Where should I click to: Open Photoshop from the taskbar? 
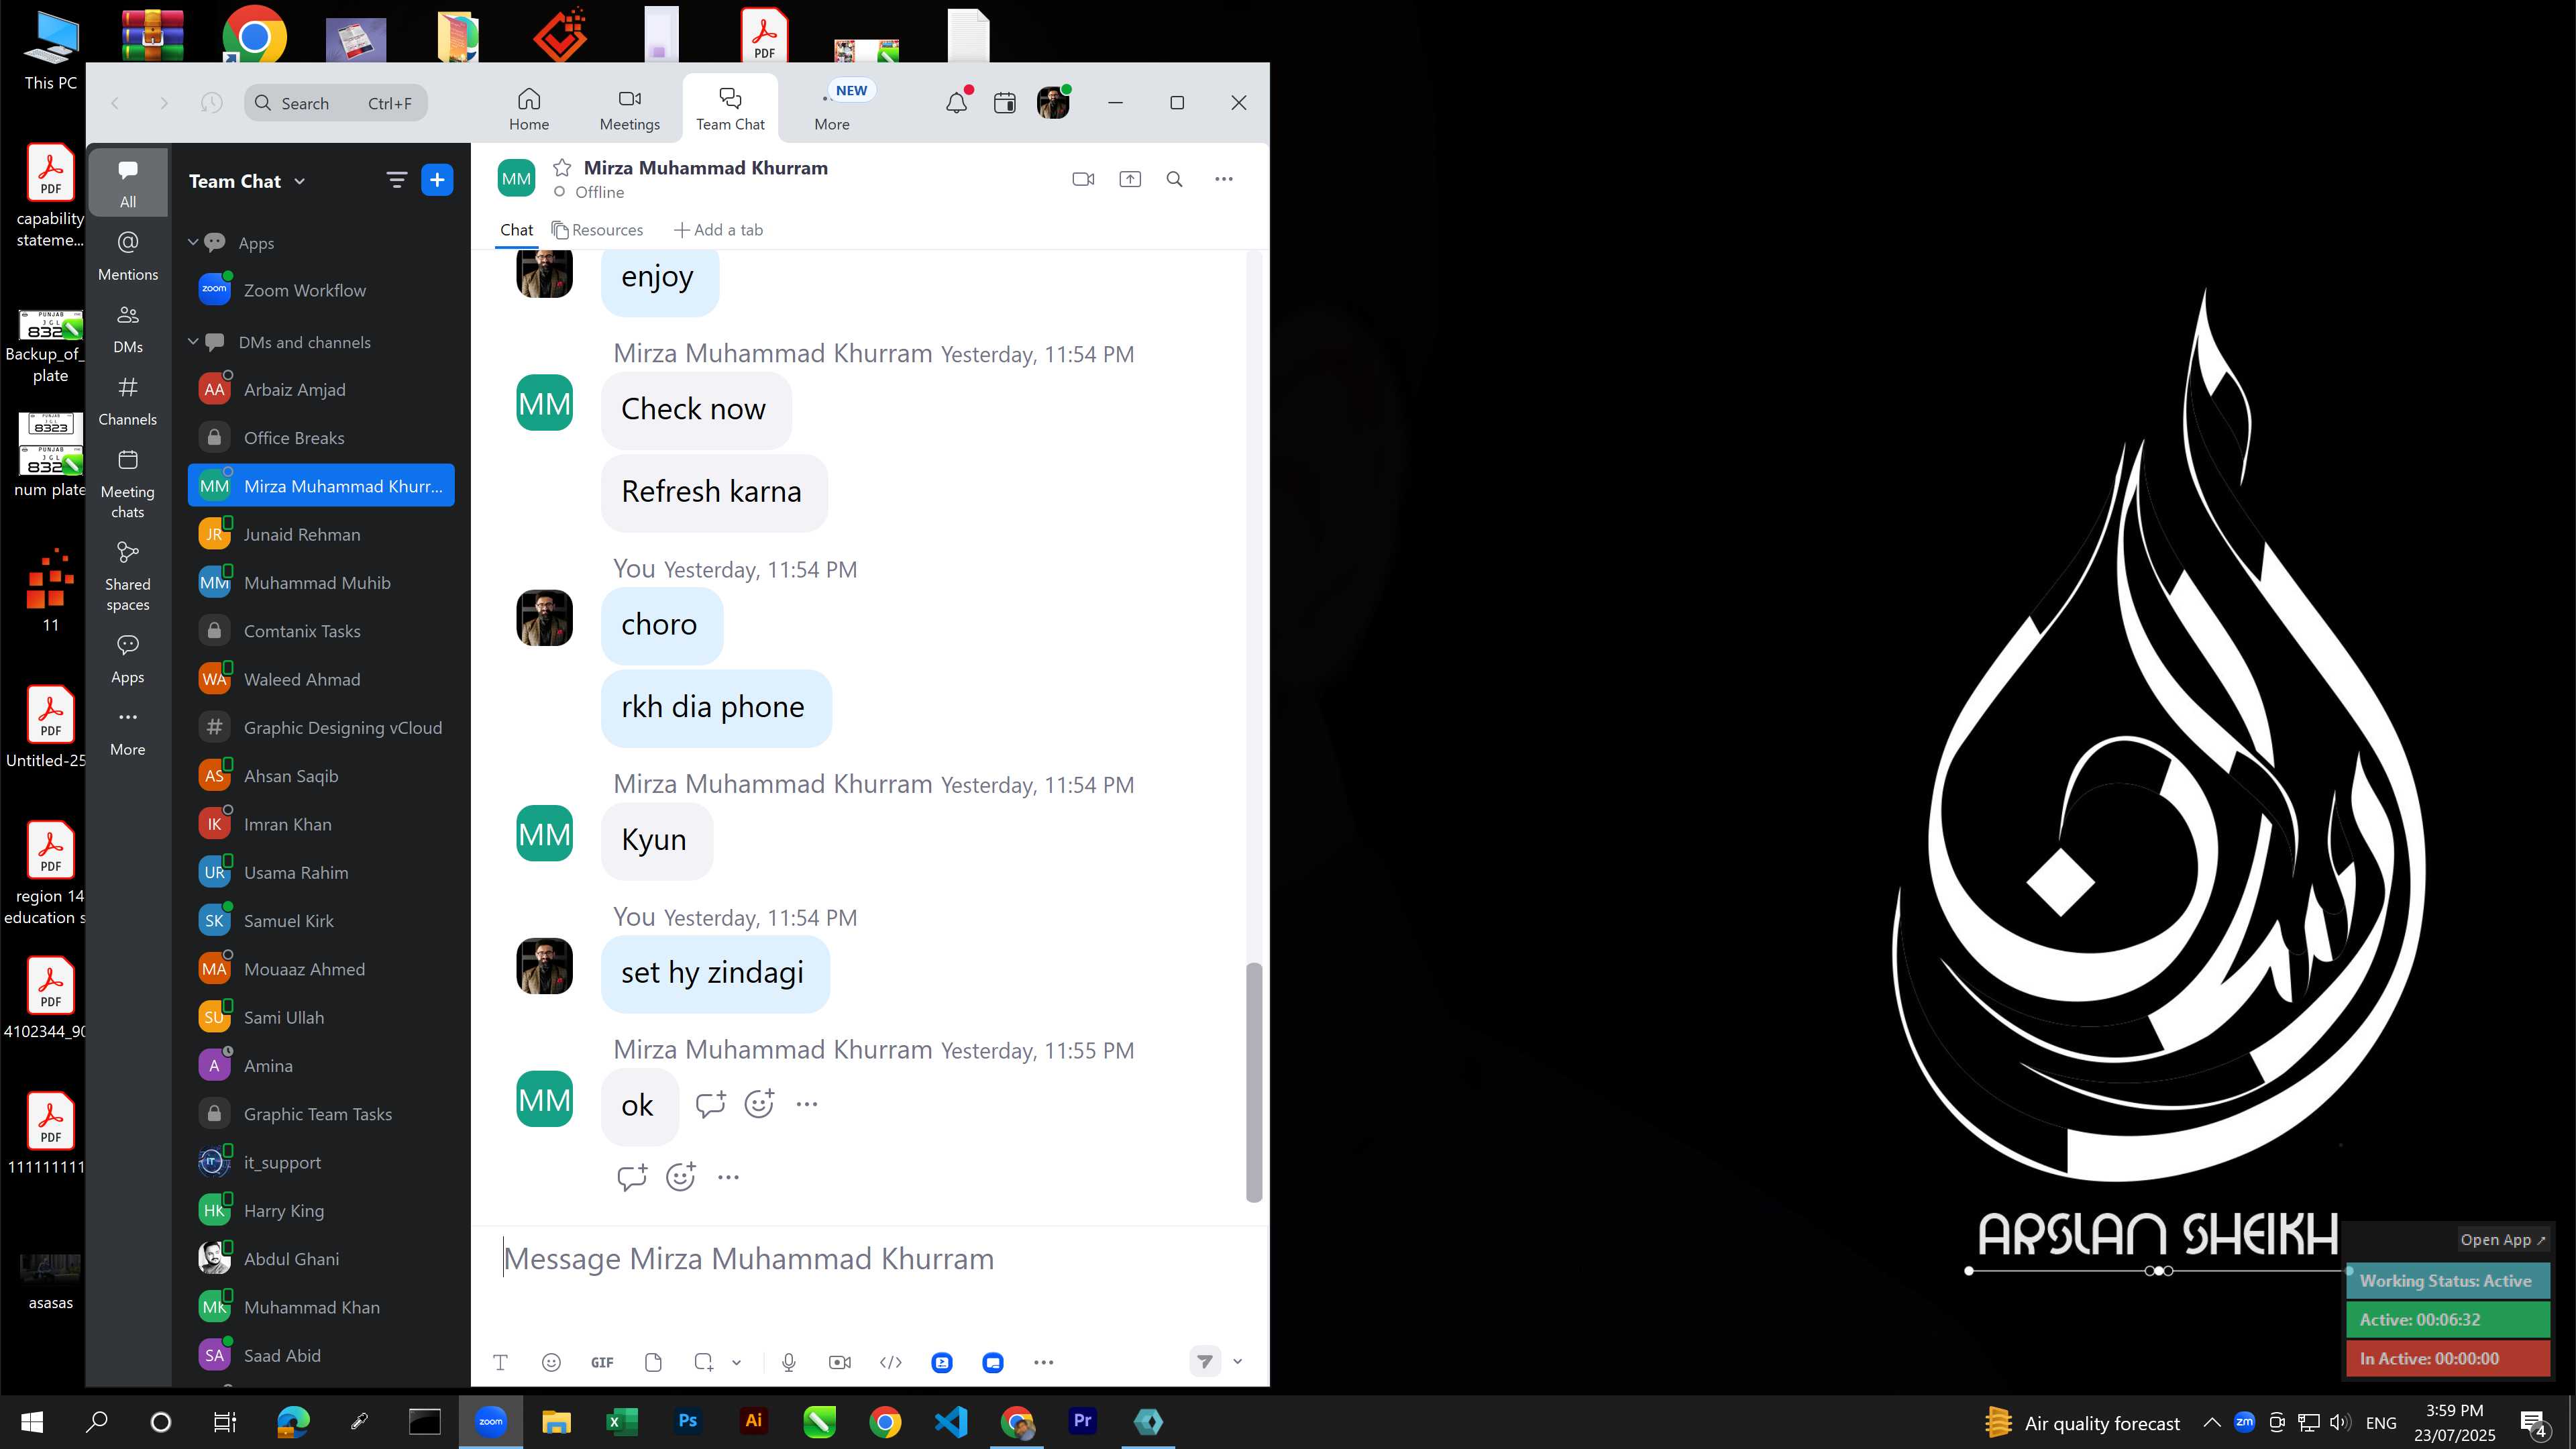pos(687,1421)
